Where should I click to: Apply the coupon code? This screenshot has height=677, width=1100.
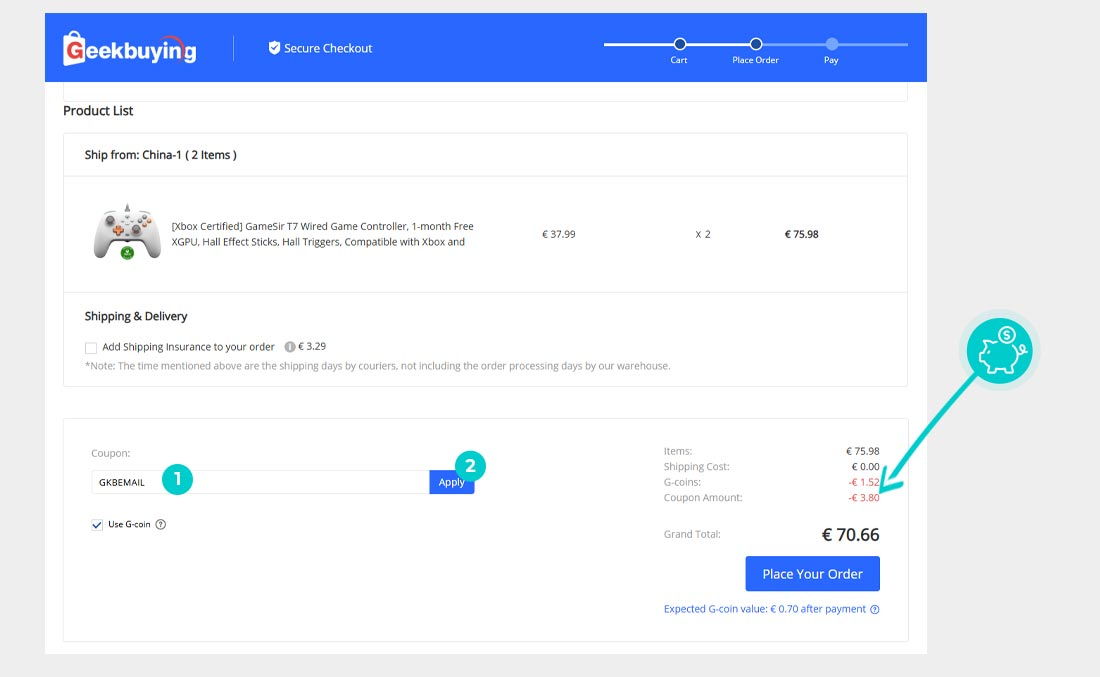452,482
